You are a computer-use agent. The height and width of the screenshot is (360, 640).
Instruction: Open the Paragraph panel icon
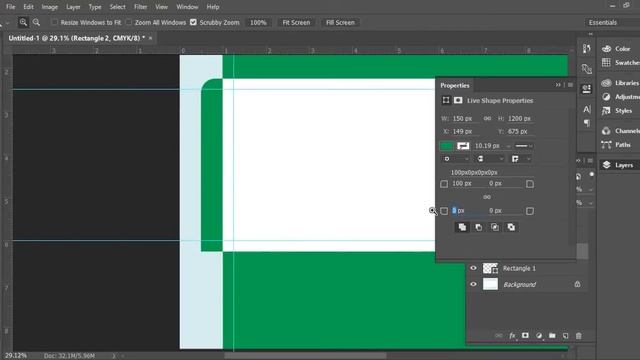(587, 123)
